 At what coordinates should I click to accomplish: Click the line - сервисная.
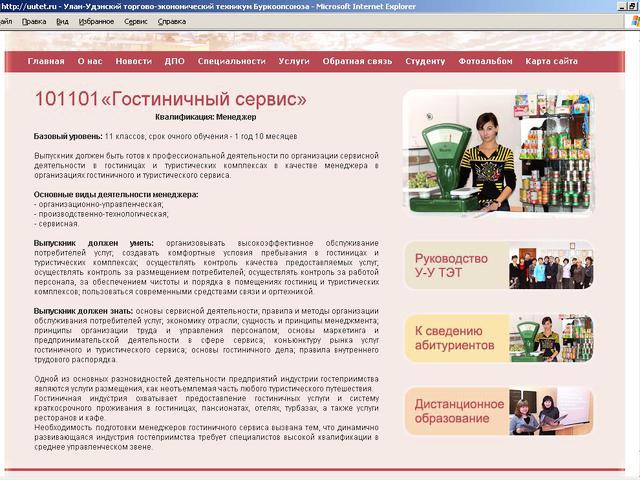point(57,224)
